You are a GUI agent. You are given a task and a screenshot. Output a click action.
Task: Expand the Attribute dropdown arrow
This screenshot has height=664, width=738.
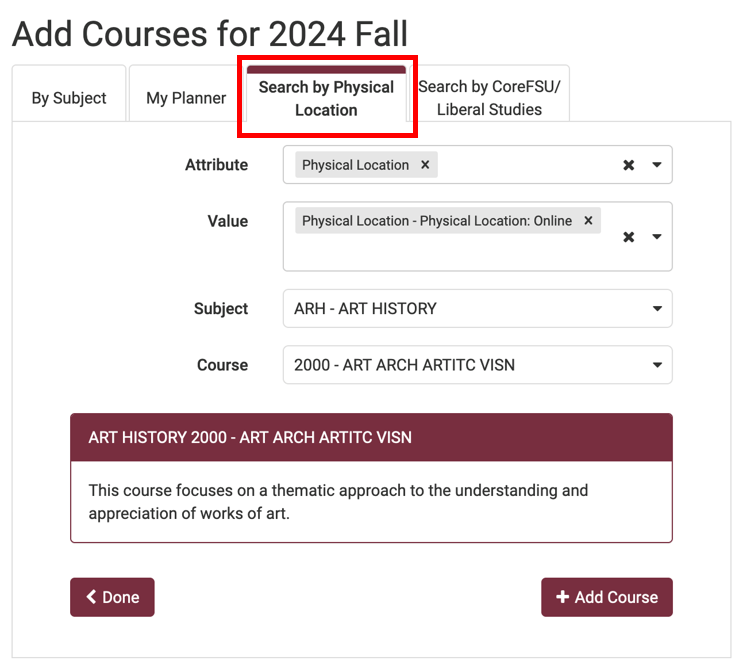point(657,165)
